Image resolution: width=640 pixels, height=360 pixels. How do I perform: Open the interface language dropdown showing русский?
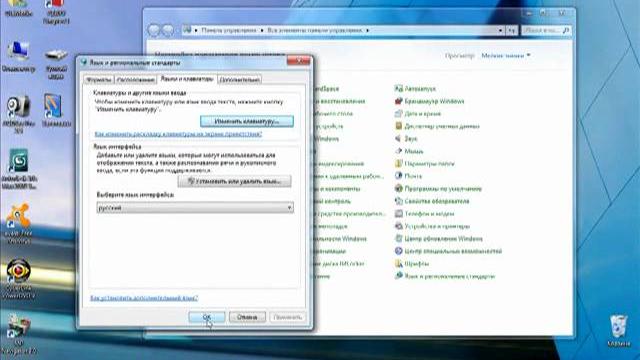195,208
